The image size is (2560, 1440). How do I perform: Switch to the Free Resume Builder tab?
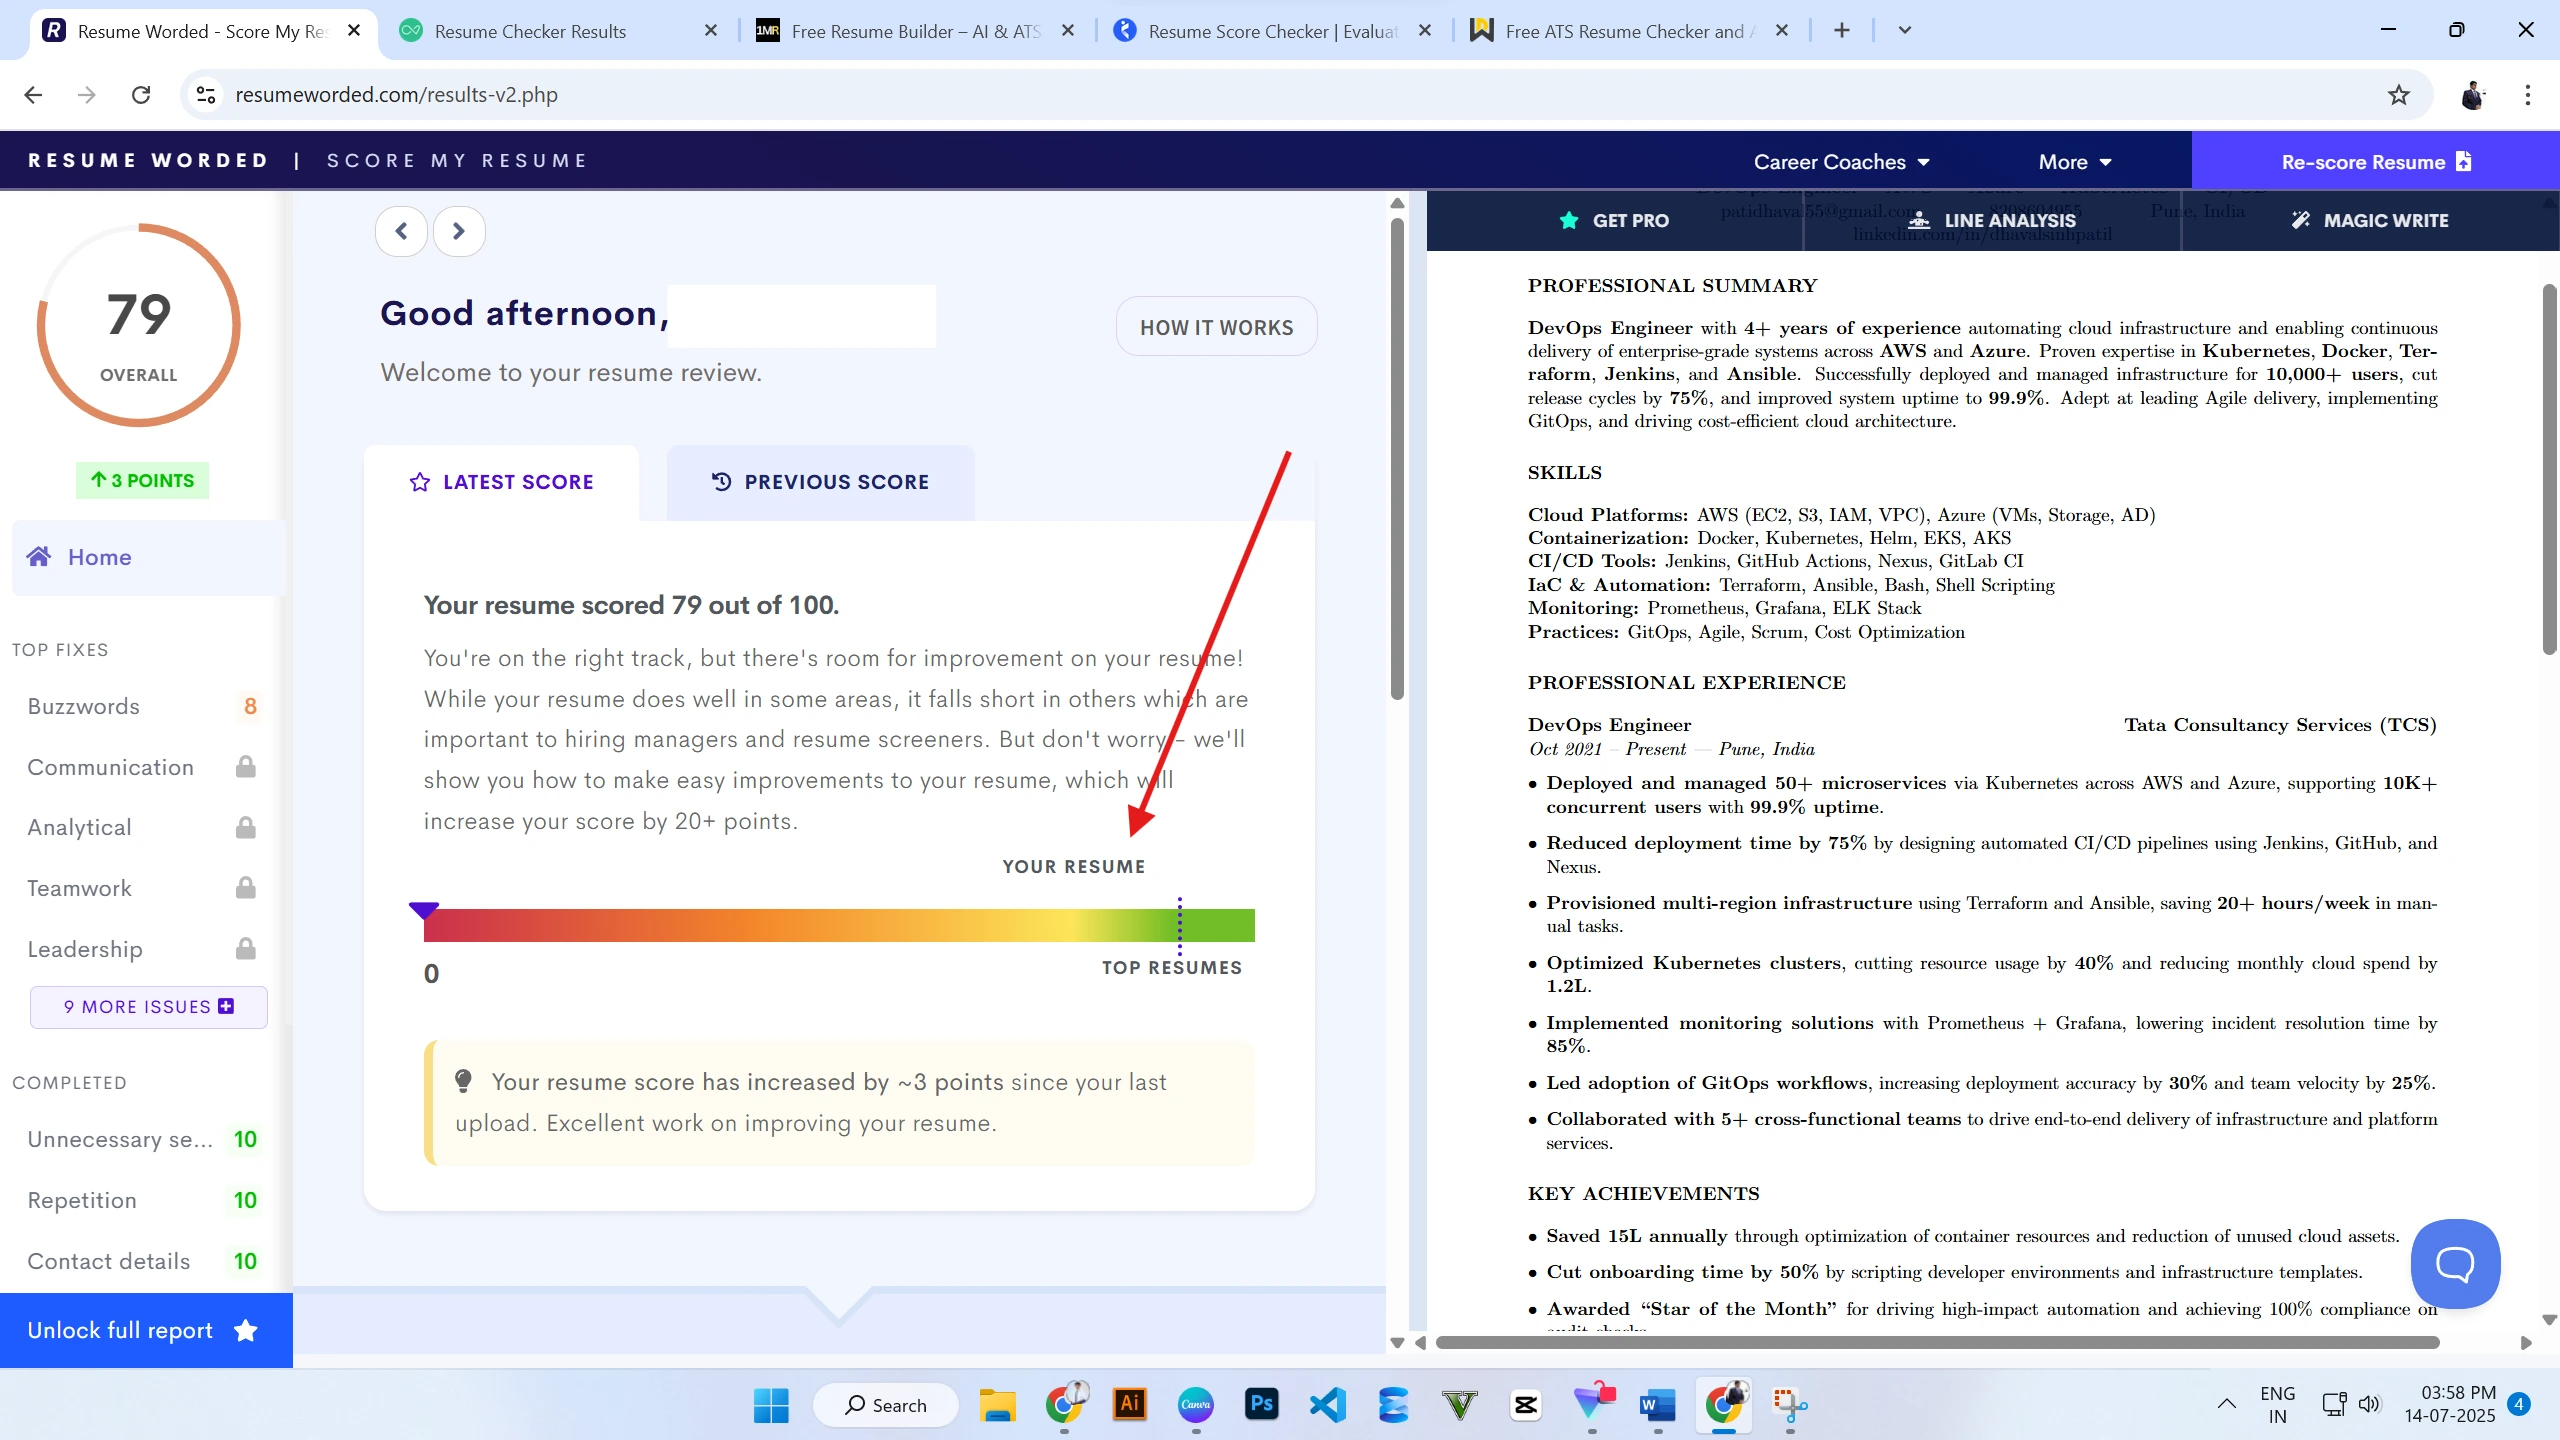(x=915, y=31)
